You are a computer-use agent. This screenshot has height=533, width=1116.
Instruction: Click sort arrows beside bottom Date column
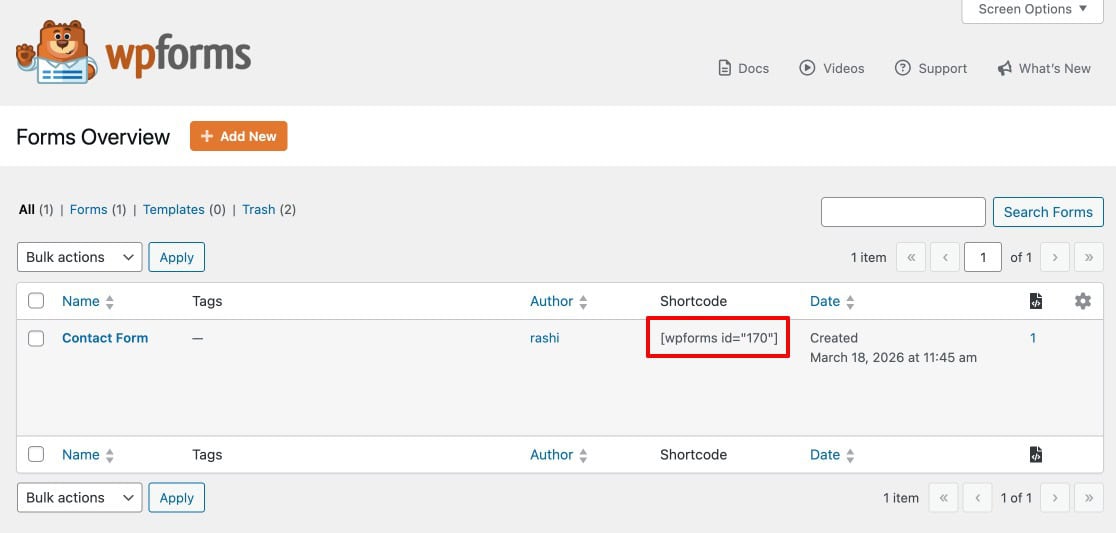click(x=850, y=455)
